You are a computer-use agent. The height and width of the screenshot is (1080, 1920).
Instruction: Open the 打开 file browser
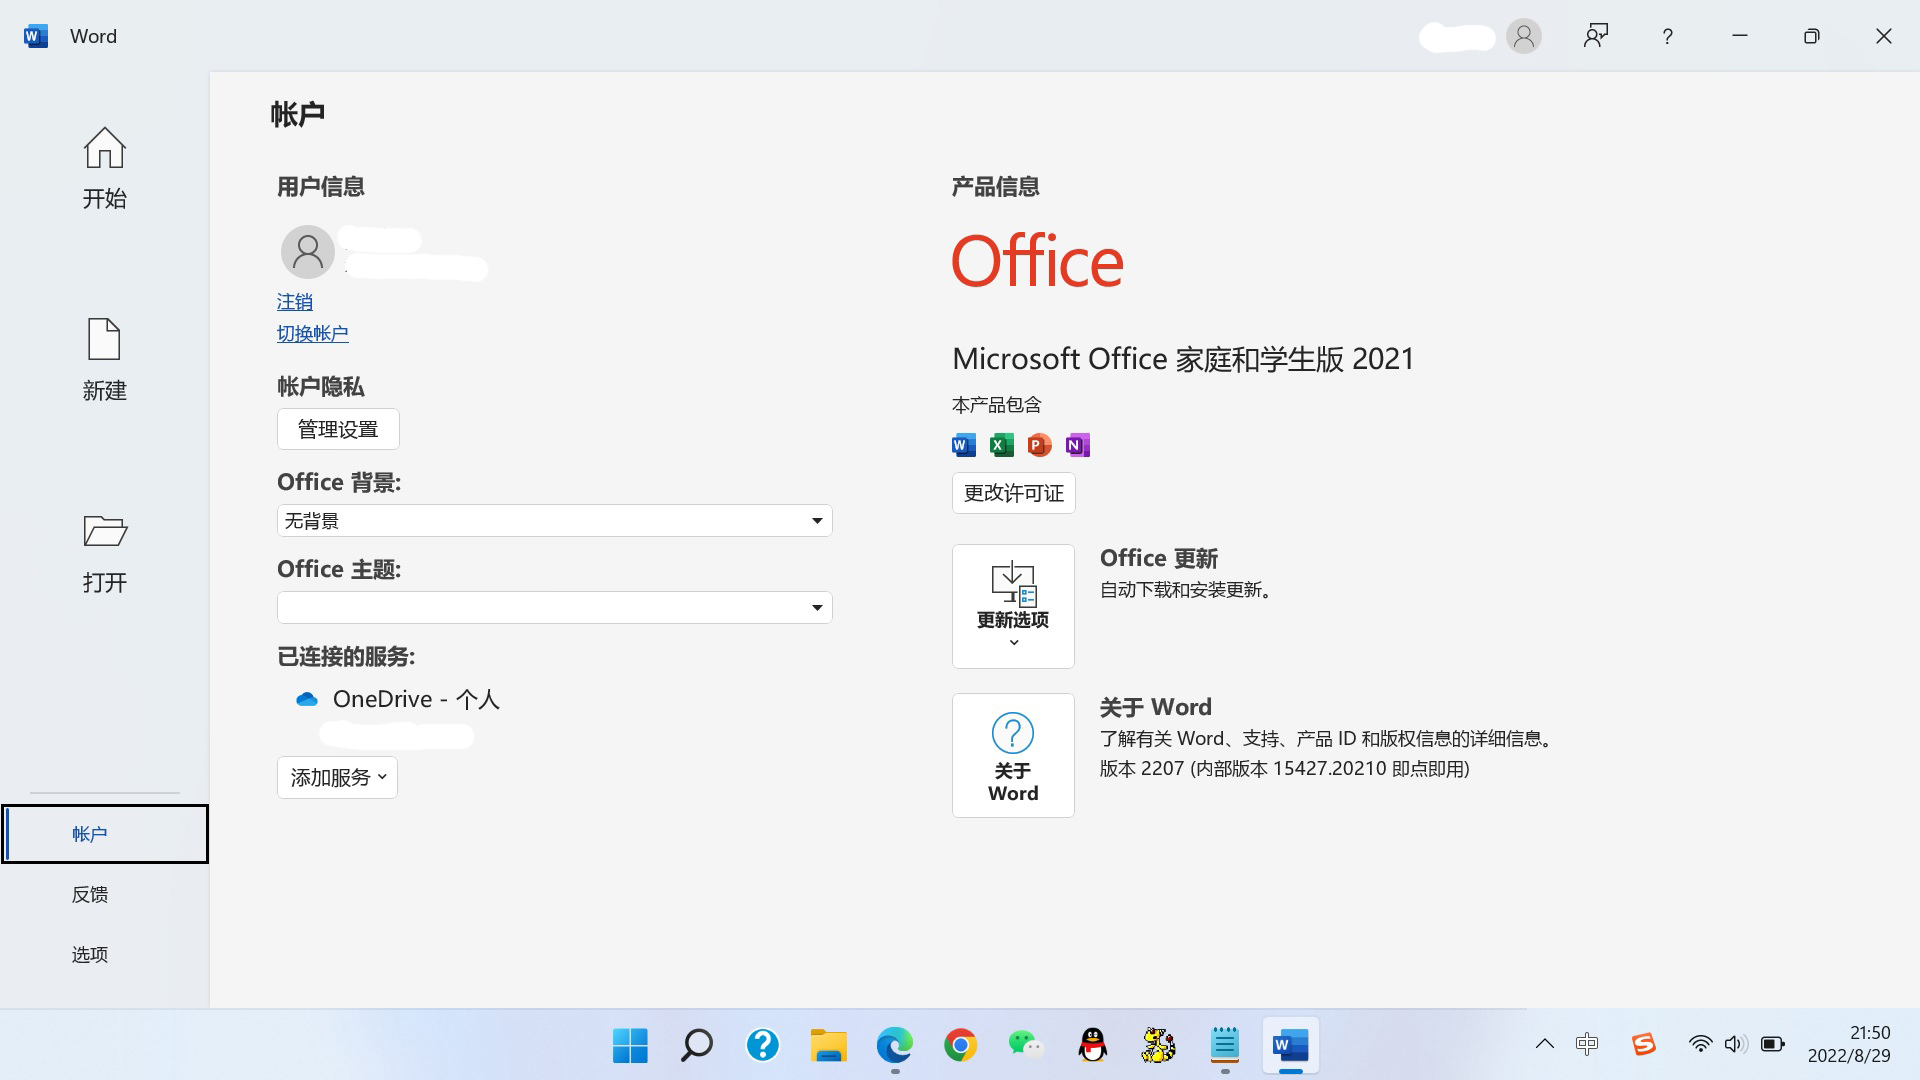click(104, 553)
